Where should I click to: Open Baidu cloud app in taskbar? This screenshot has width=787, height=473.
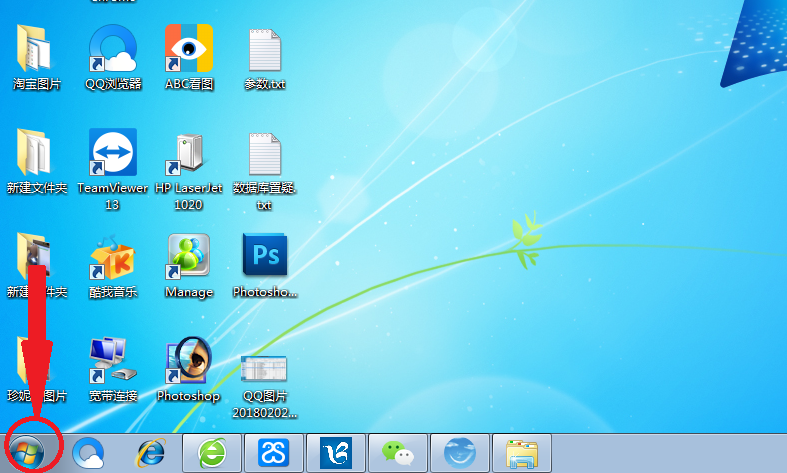(274, 453)
